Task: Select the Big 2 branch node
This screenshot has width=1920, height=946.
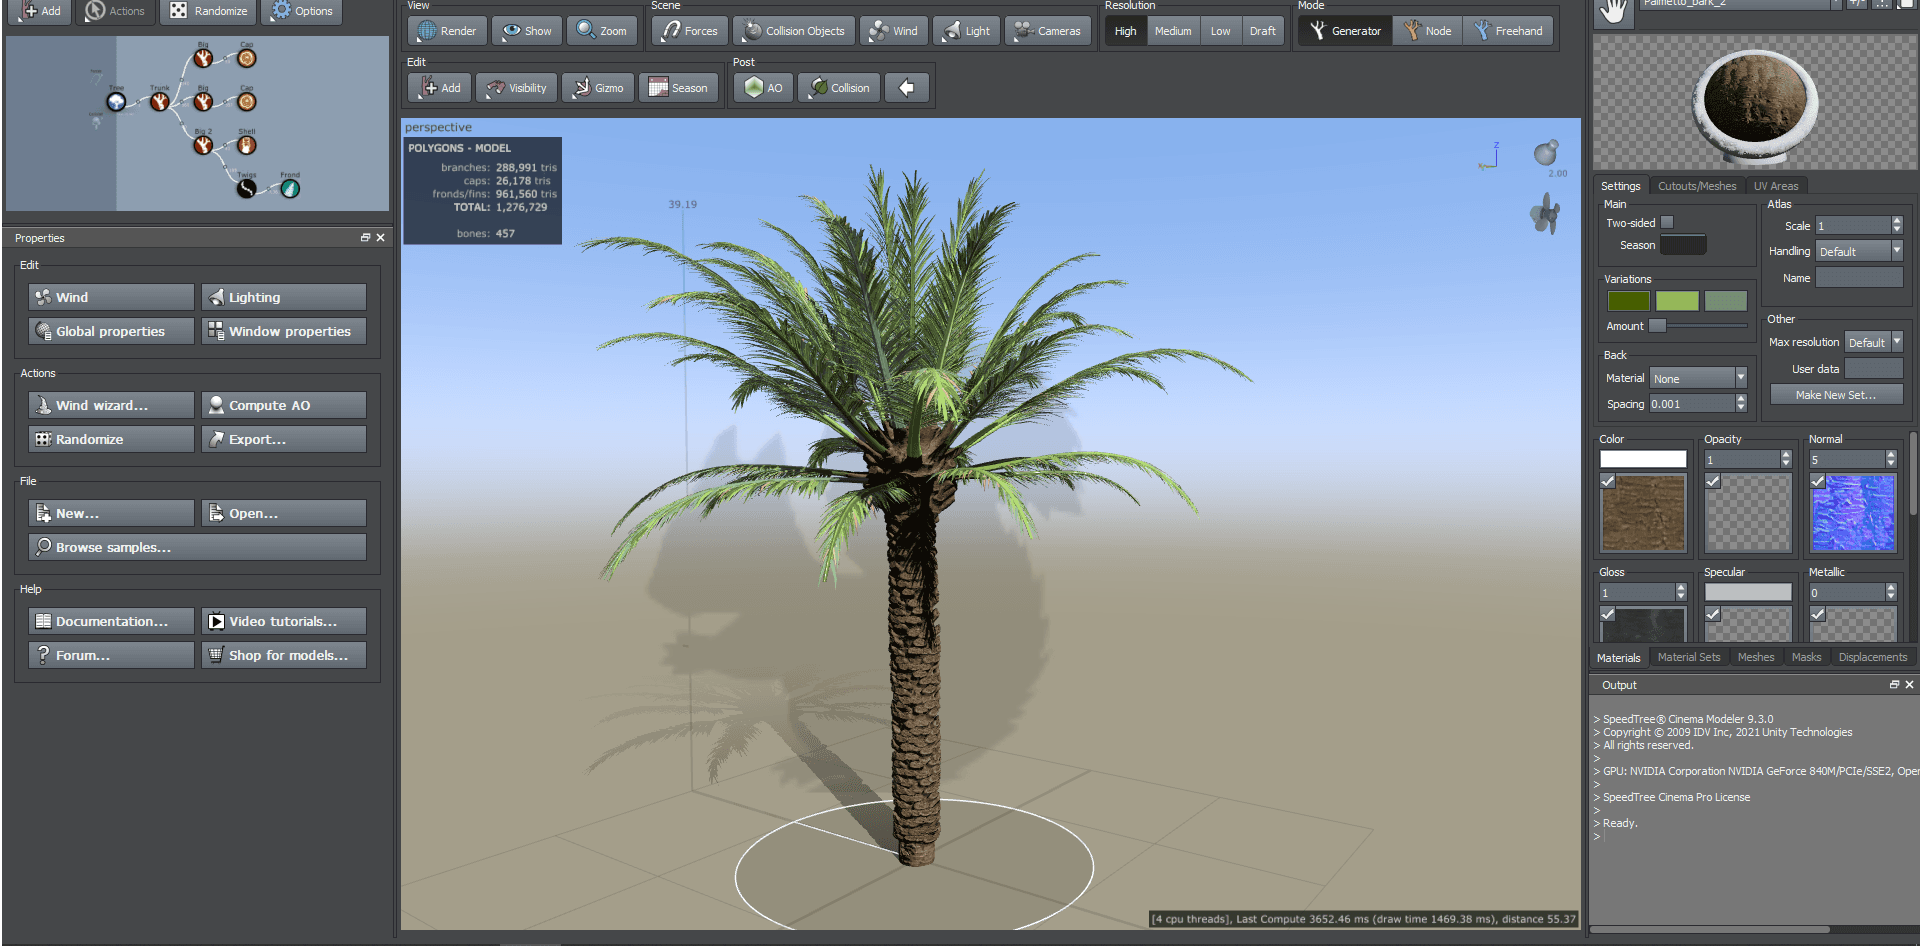Action: (x=203, y=145)
